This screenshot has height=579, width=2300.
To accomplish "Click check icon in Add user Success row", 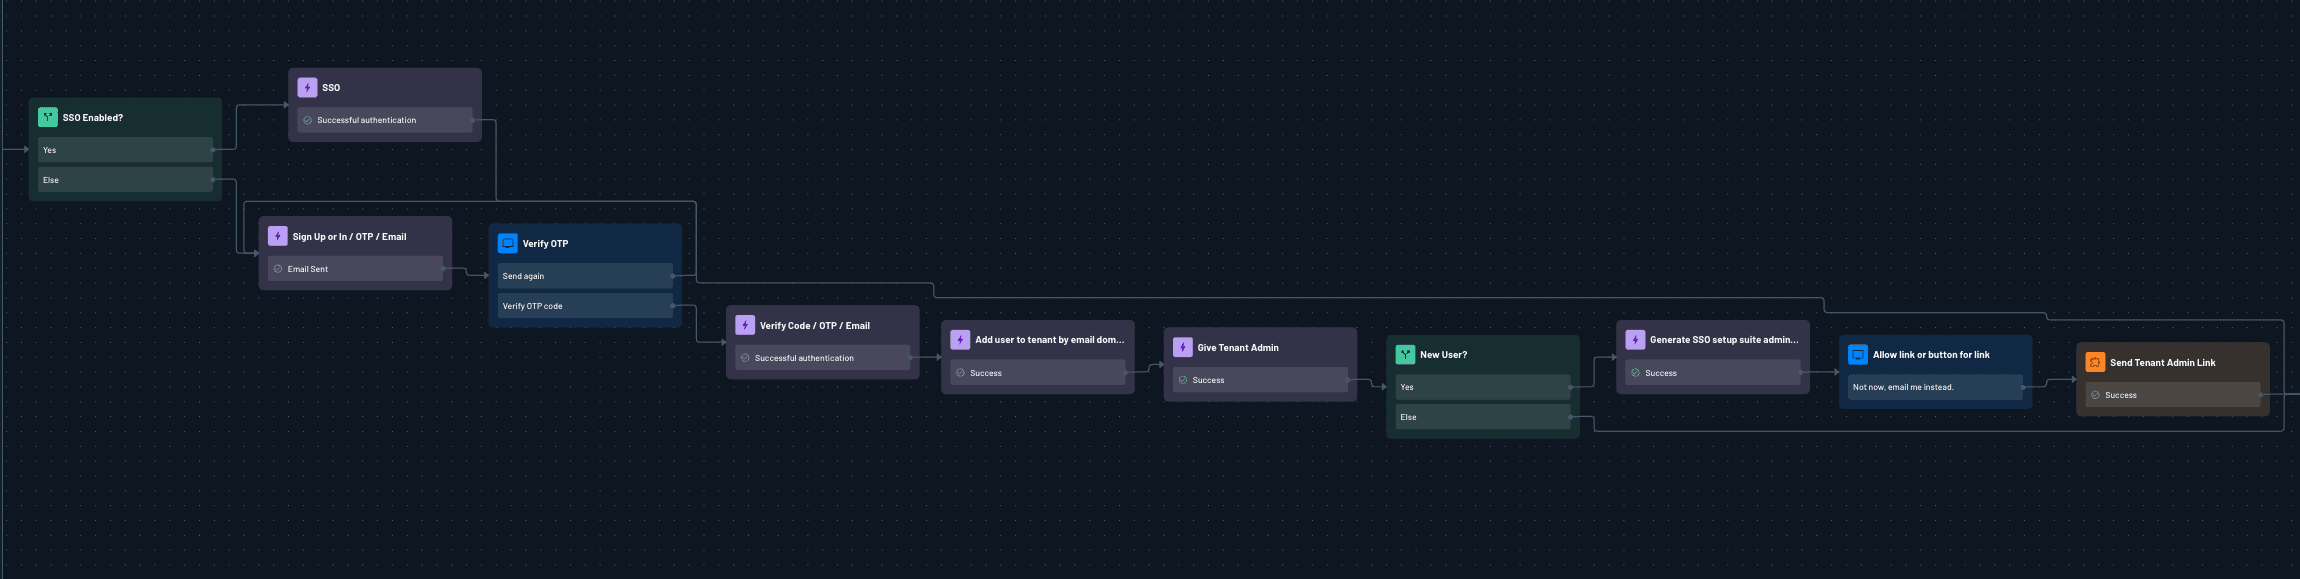I will (x=961, y=373).
